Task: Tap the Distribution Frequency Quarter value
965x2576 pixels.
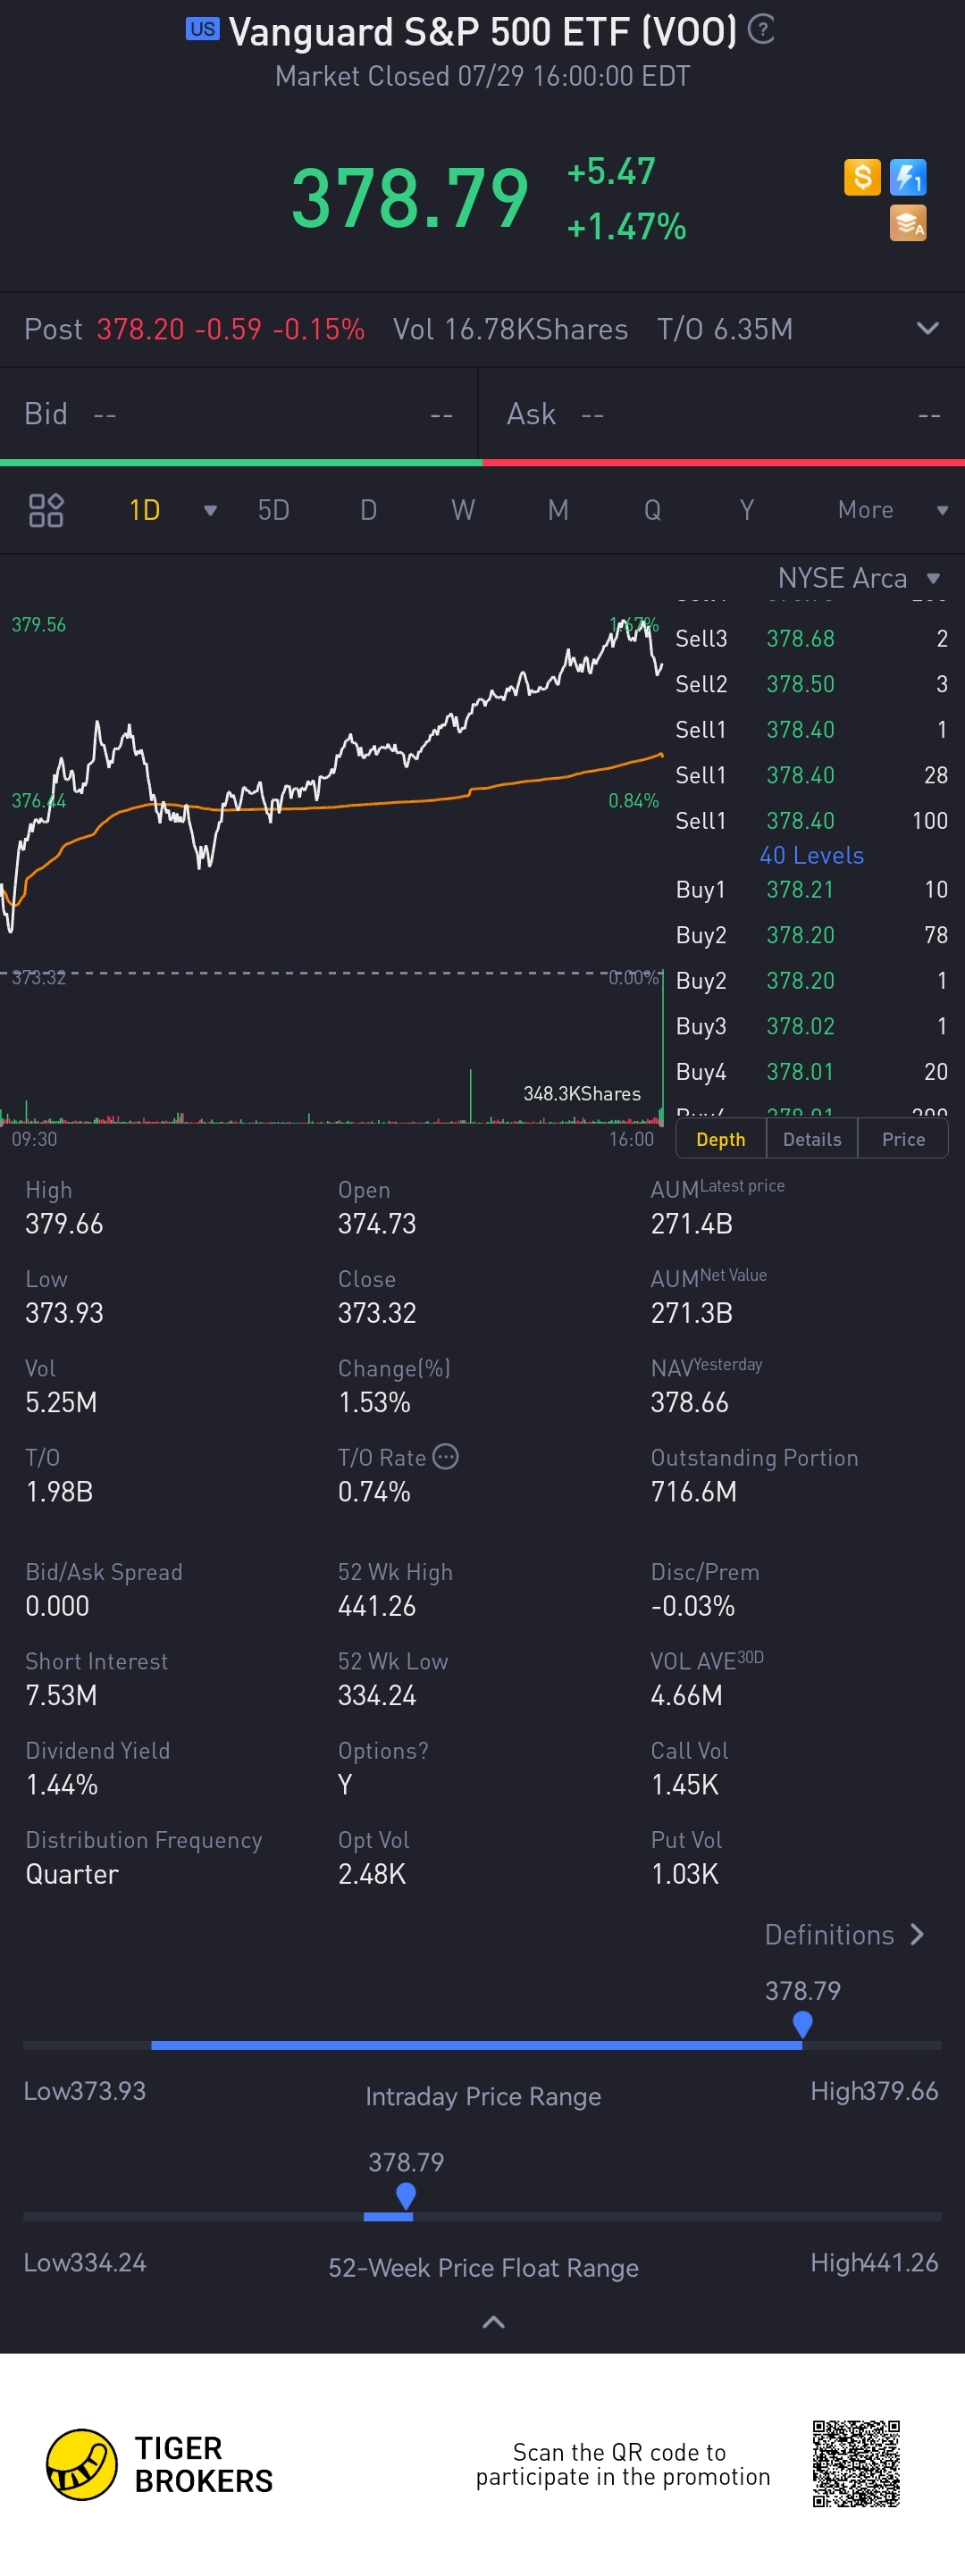Action: [72, 1873]
